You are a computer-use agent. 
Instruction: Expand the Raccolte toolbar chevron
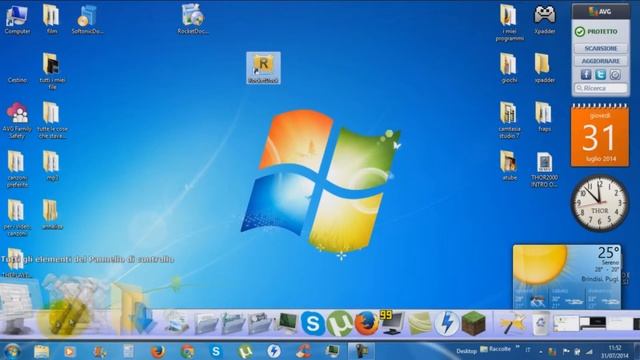(x=517, y=347)
